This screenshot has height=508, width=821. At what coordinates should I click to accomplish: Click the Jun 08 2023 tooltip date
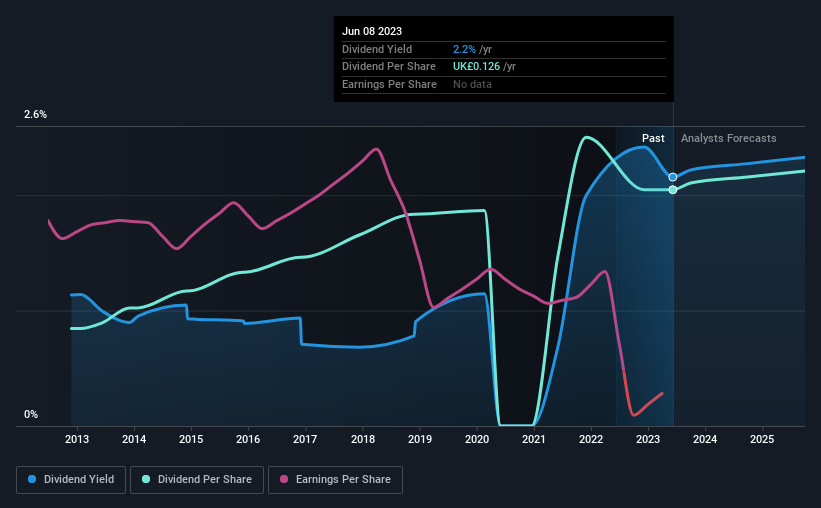point(372,31)
